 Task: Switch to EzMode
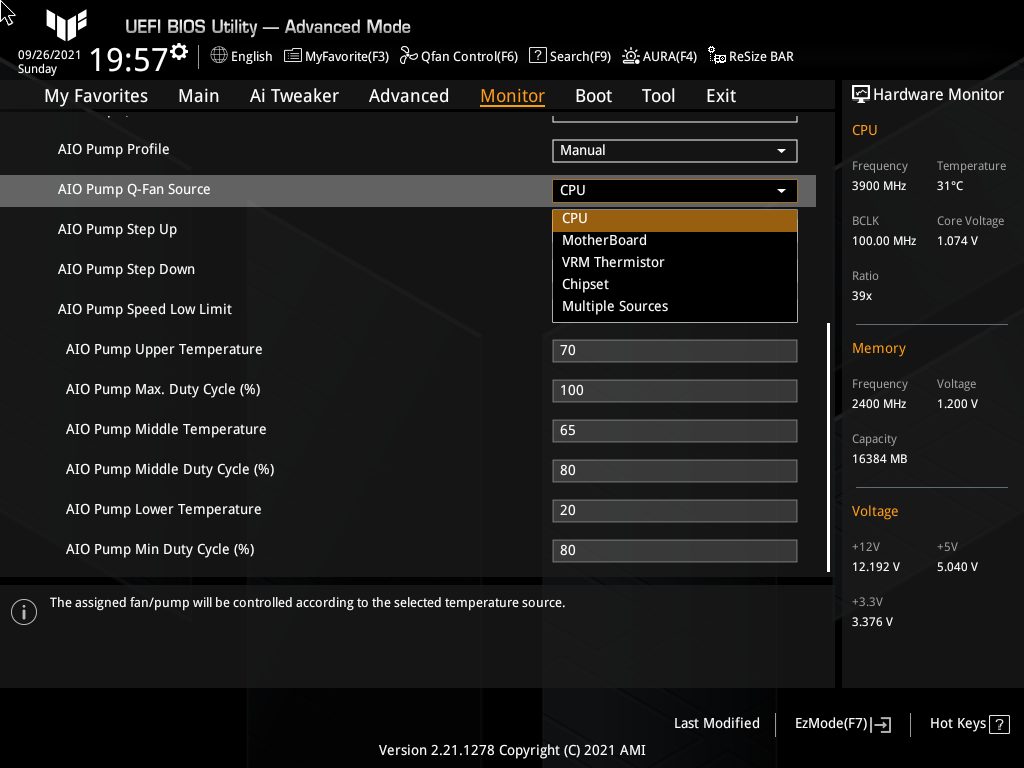pyautogui.click(x=841, y=723)
